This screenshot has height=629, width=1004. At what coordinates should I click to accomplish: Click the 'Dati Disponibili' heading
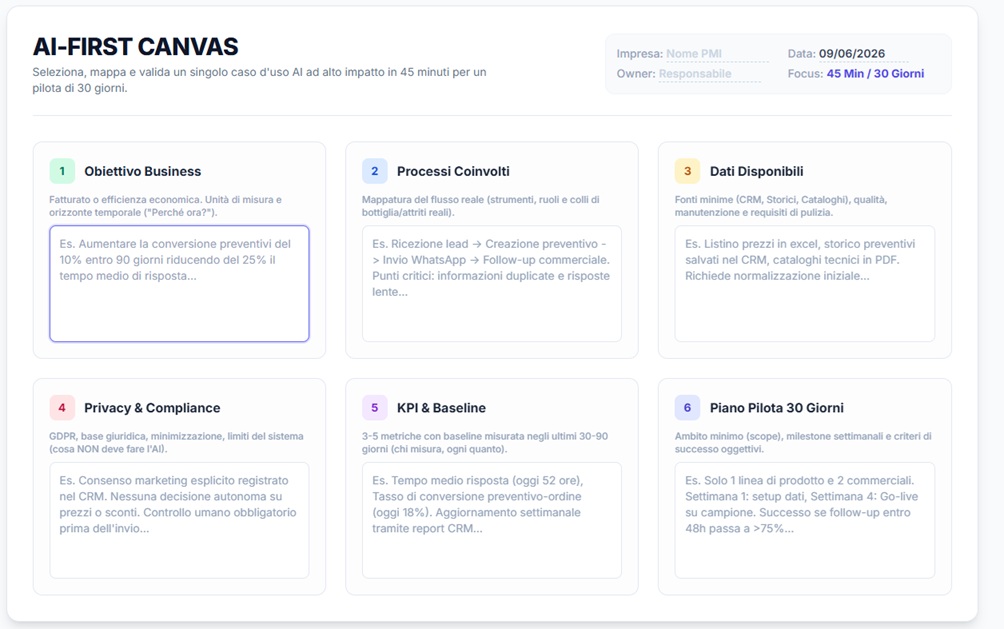pyautogui.click(x=756, y=171)
